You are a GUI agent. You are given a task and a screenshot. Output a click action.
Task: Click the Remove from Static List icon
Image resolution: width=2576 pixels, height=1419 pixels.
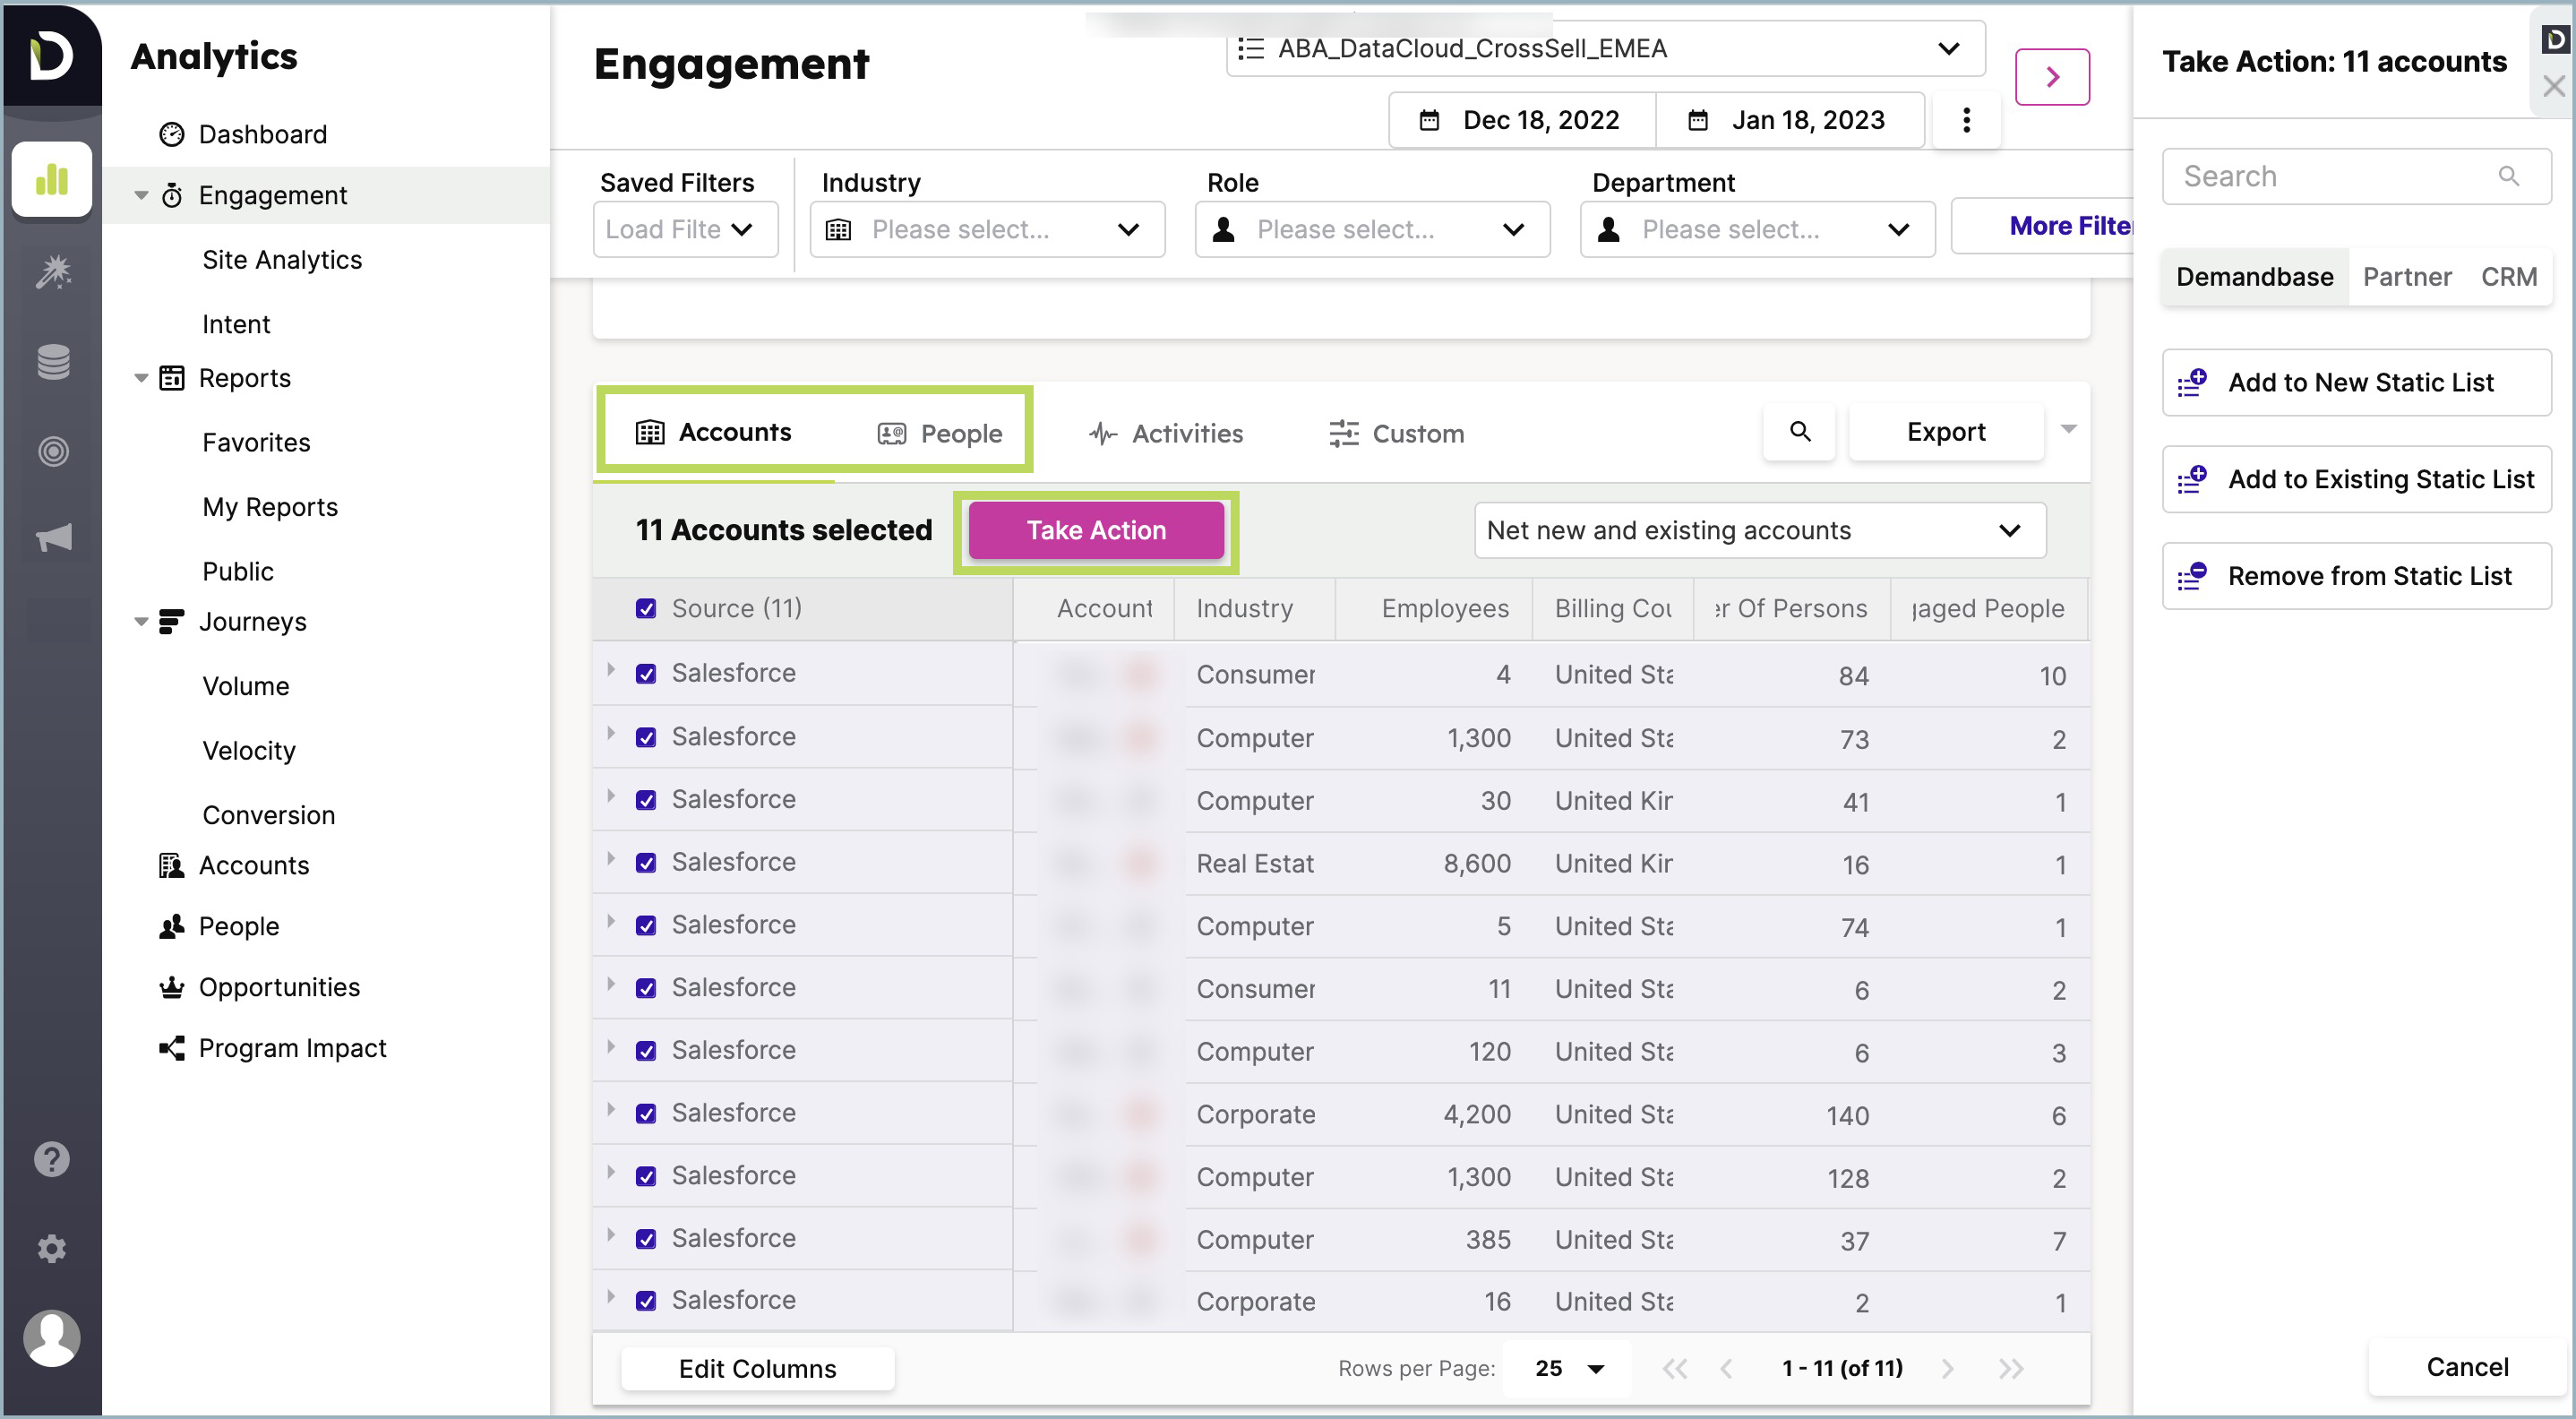tap(2192, 576)
